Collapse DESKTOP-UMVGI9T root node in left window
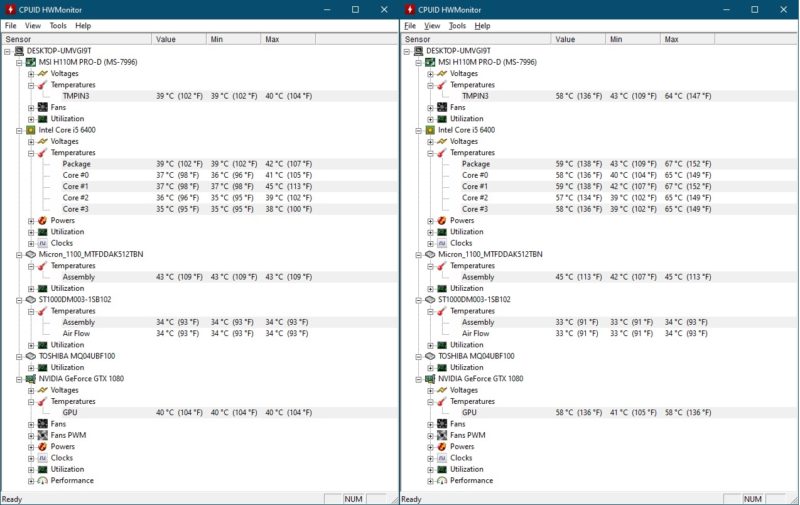 pyautogui.click(x=7, y=50)
